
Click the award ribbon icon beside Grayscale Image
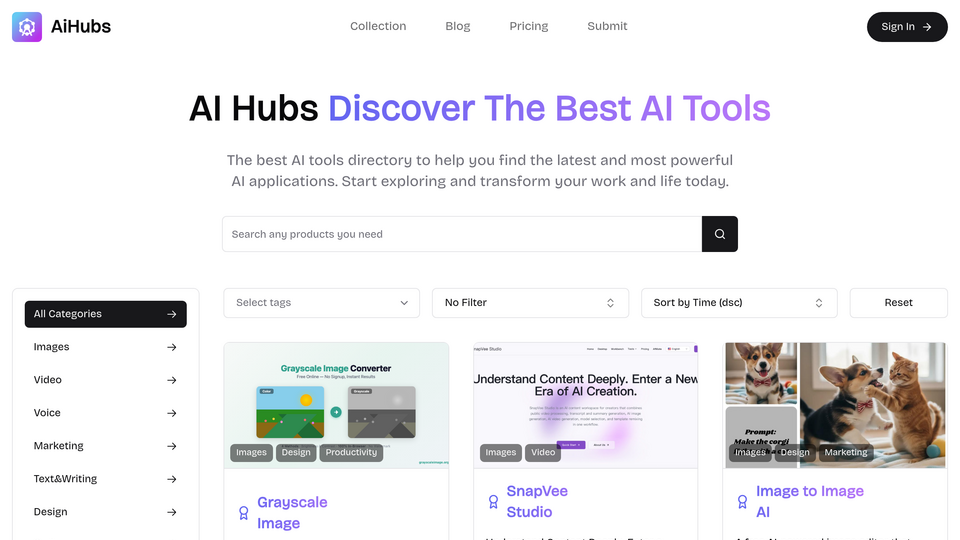pos(244,513)
